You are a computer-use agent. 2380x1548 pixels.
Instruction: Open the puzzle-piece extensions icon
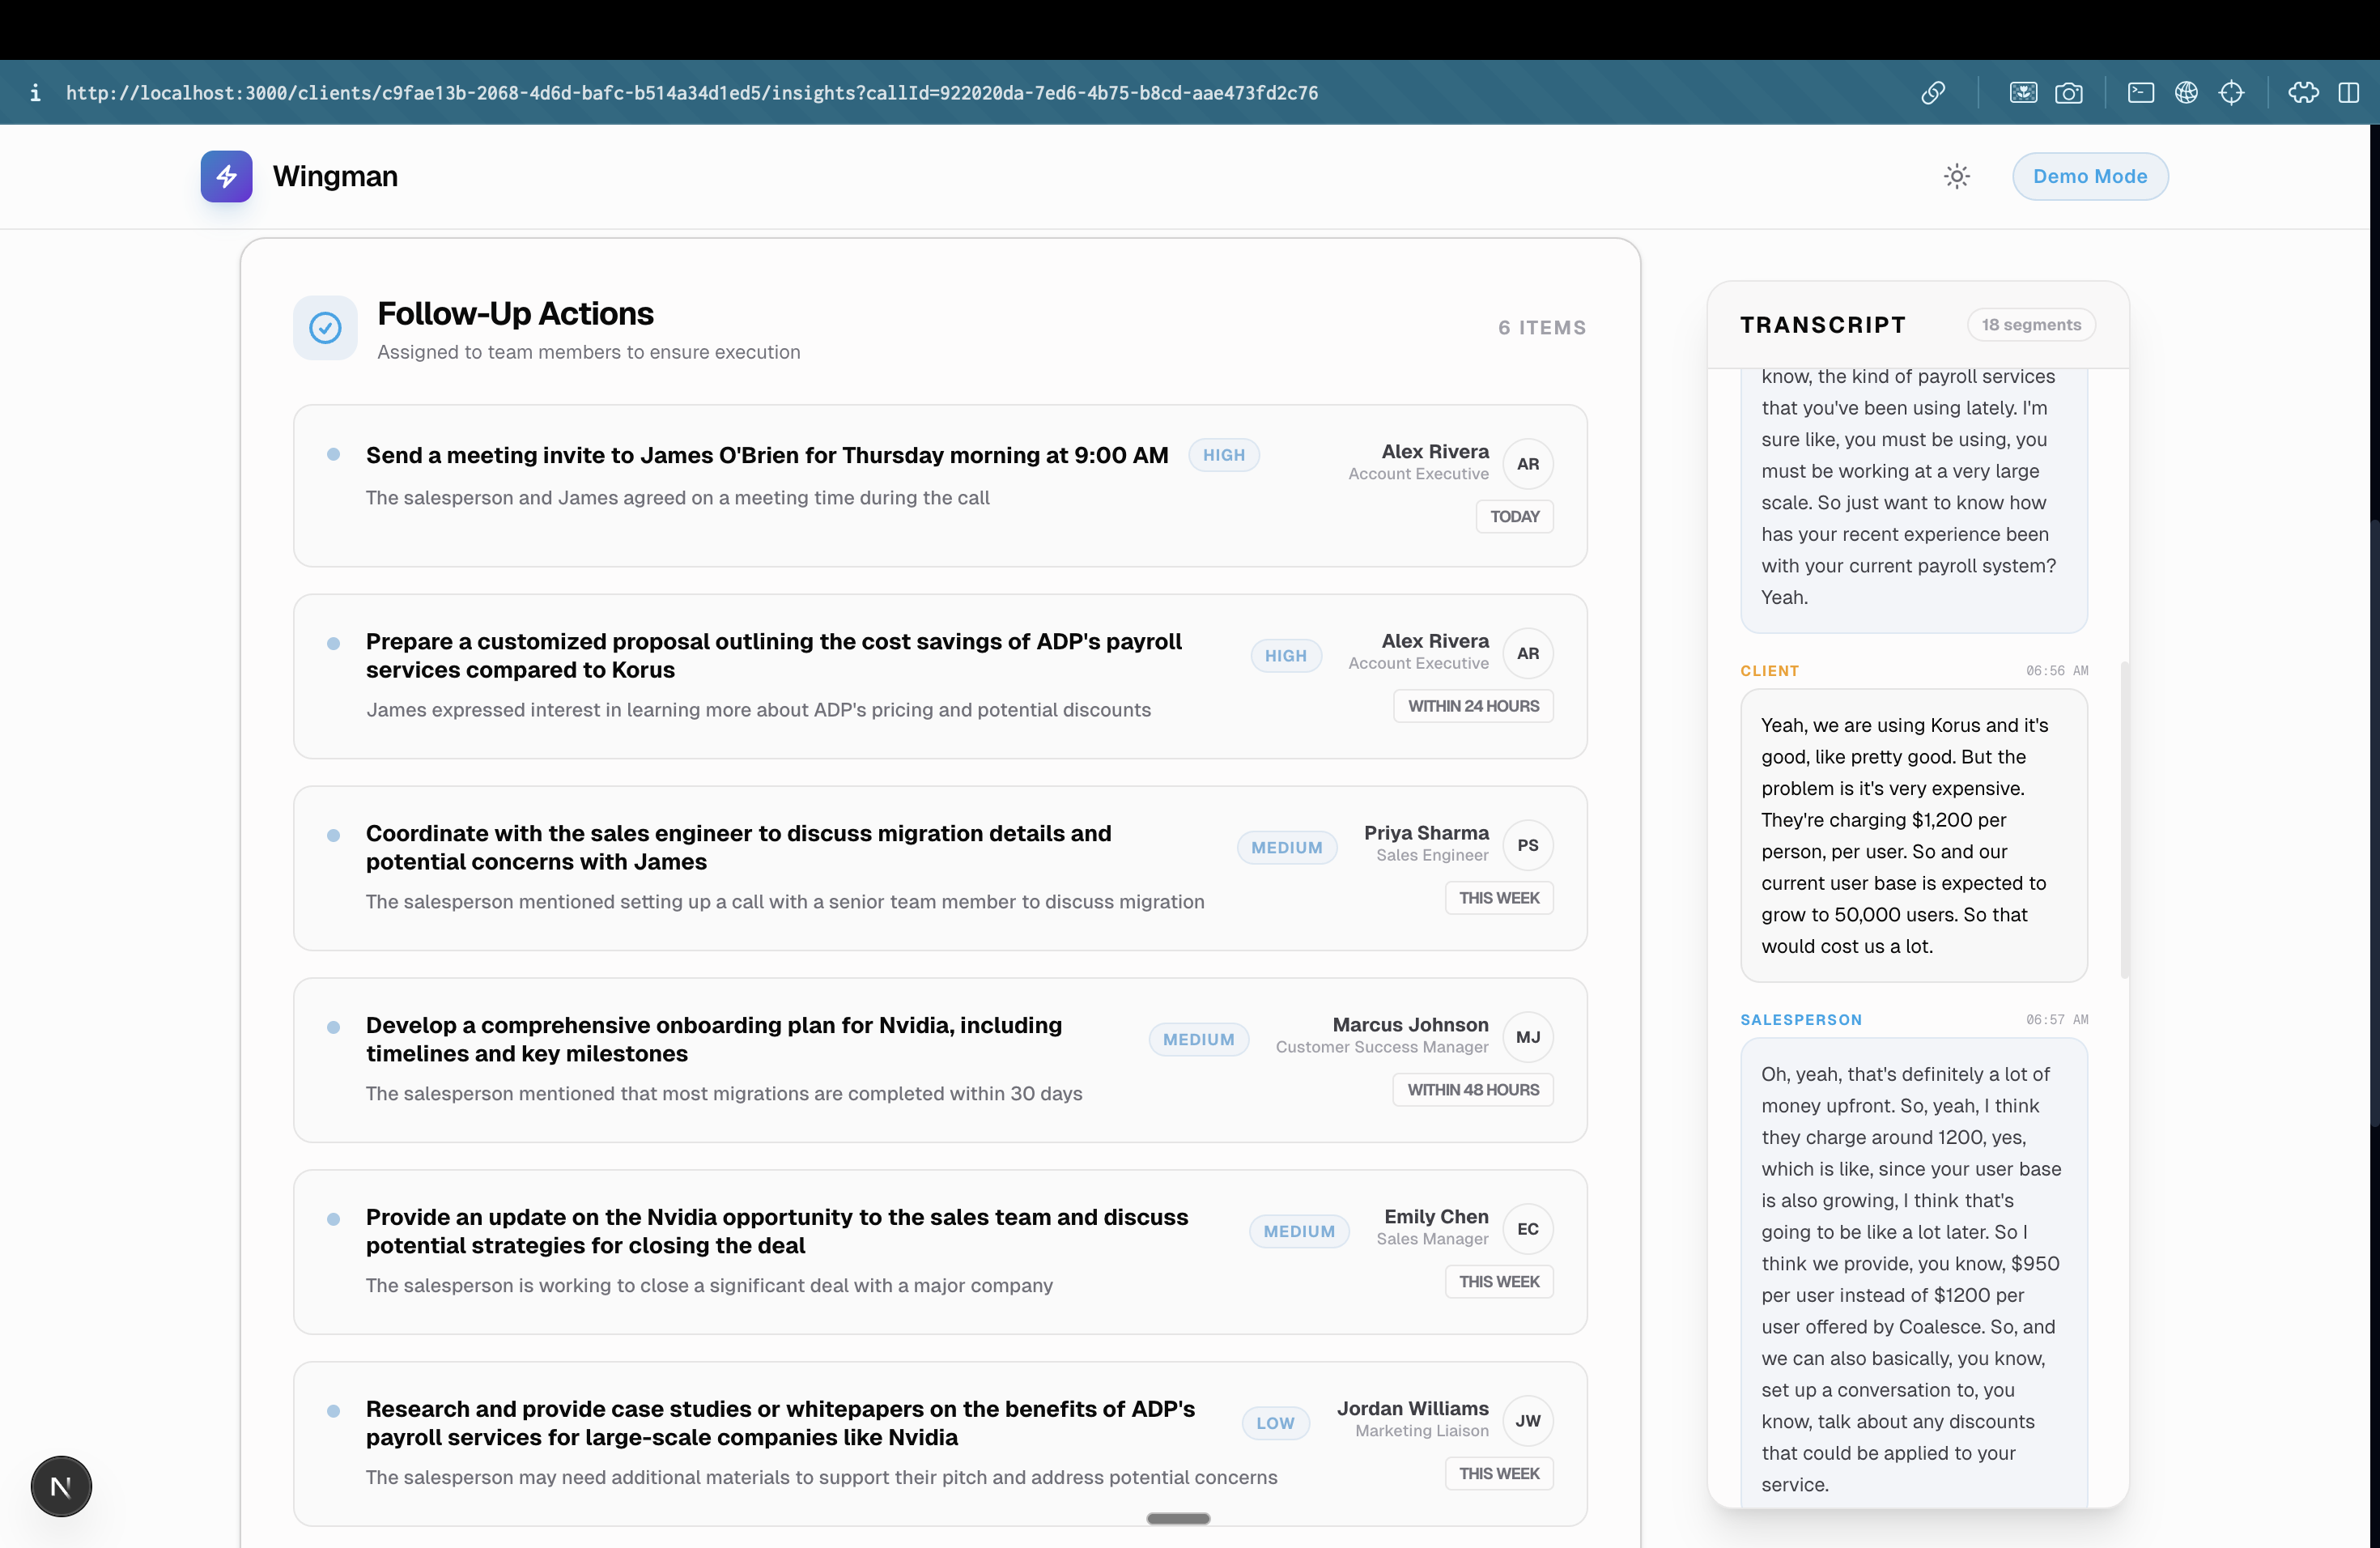click(2303, 93)
